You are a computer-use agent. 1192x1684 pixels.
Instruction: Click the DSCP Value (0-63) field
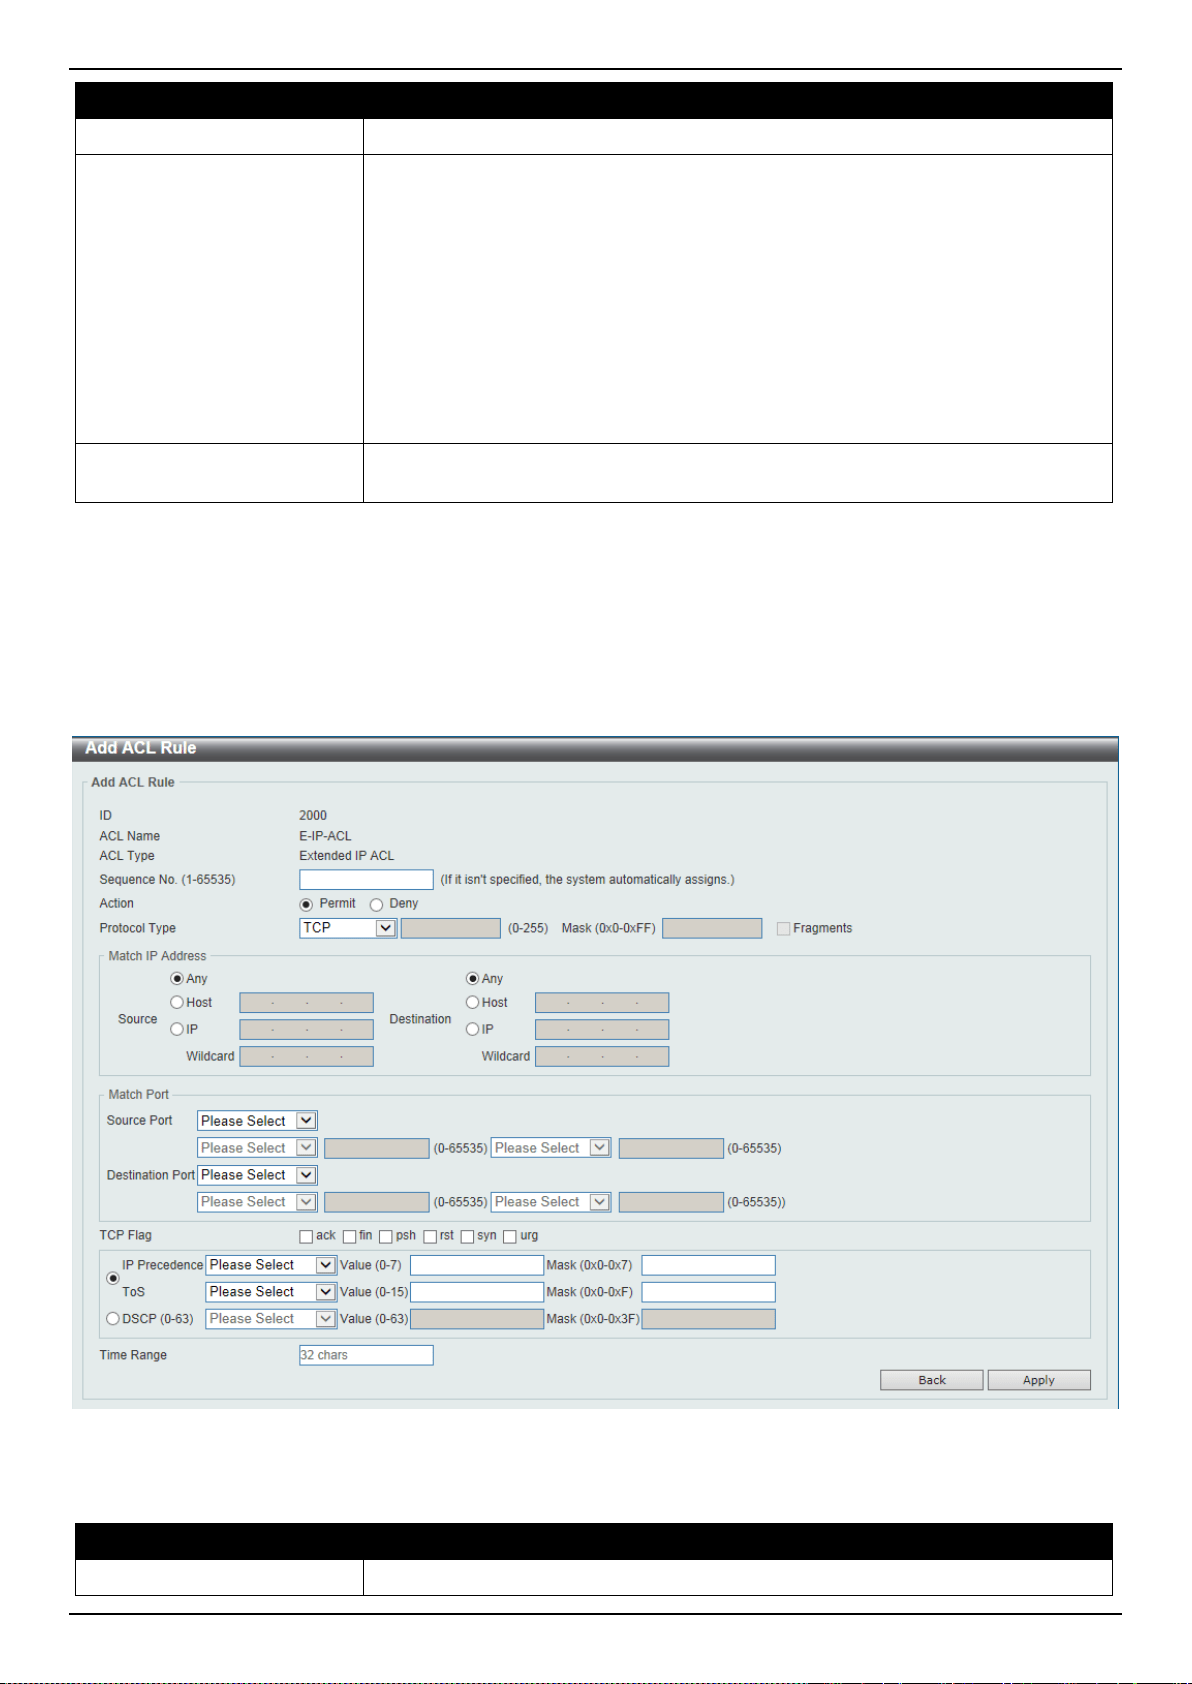tap(477, 1319)
